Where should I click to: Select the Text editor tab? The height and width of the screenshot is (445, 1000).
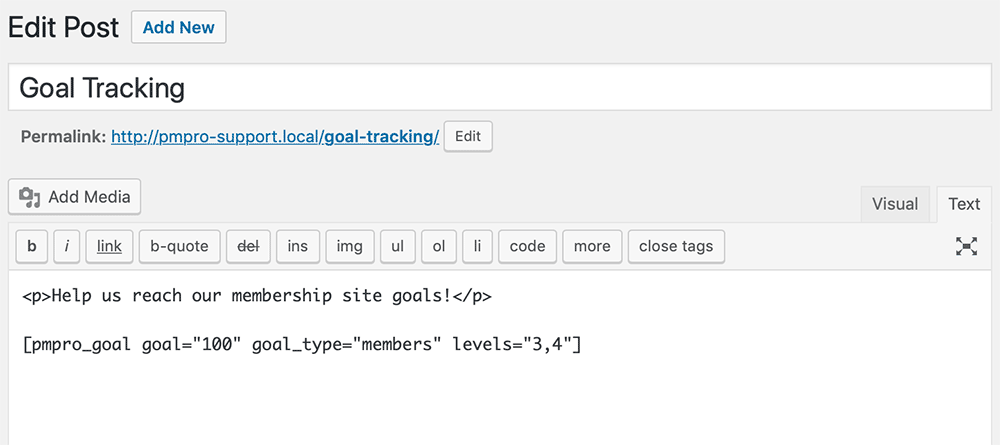(x=964, y=204)
